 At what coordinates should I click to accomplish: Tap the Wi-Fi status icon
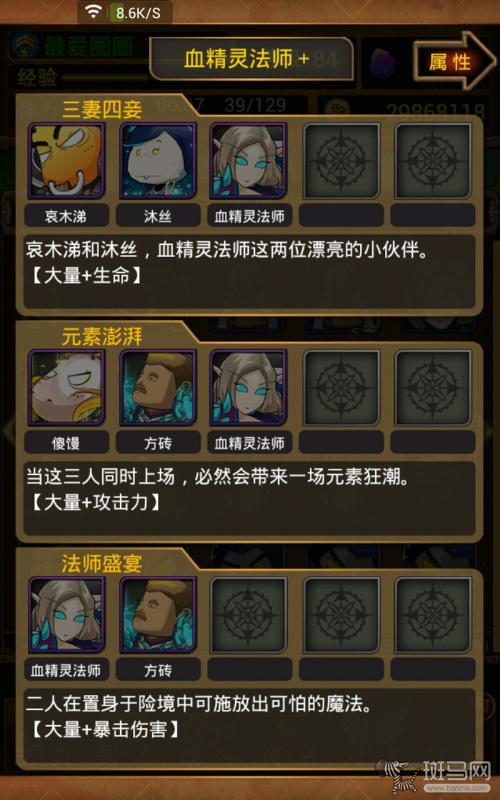click(93, 12)
